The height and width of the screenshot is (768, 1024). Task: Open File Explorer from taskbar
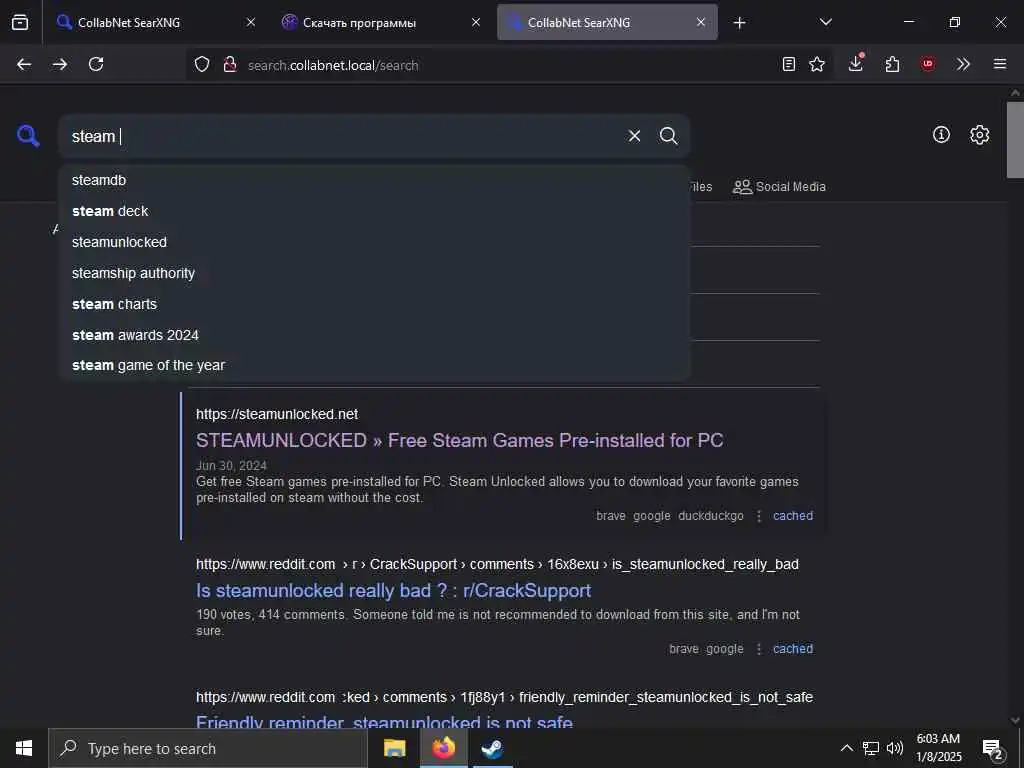[394, 748]
